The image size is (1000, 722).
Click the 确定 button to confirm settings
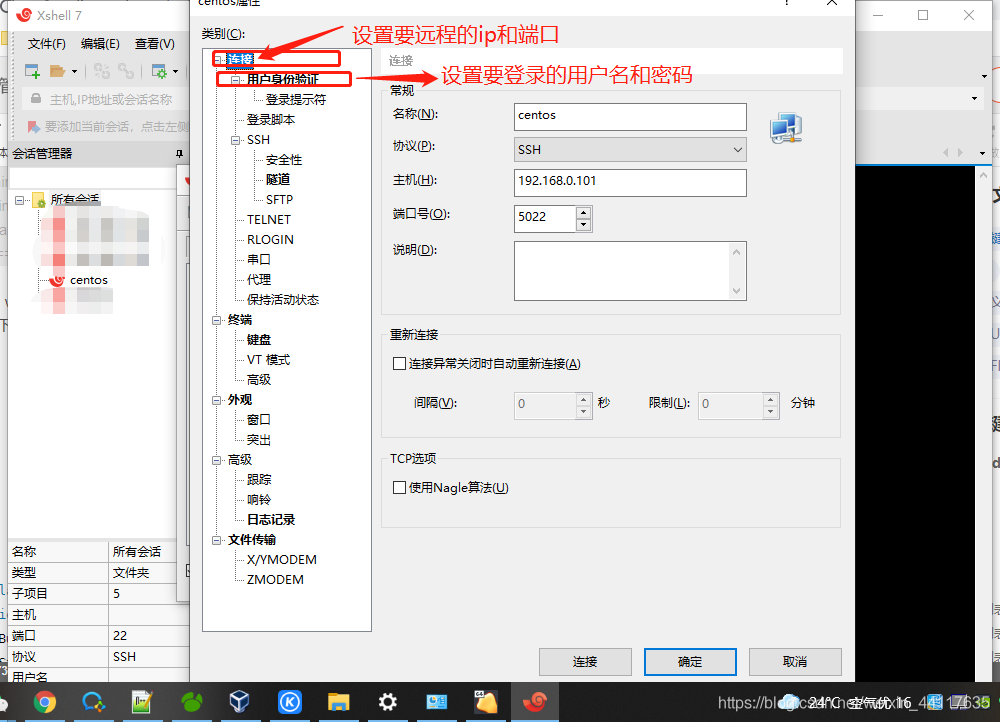689,661
